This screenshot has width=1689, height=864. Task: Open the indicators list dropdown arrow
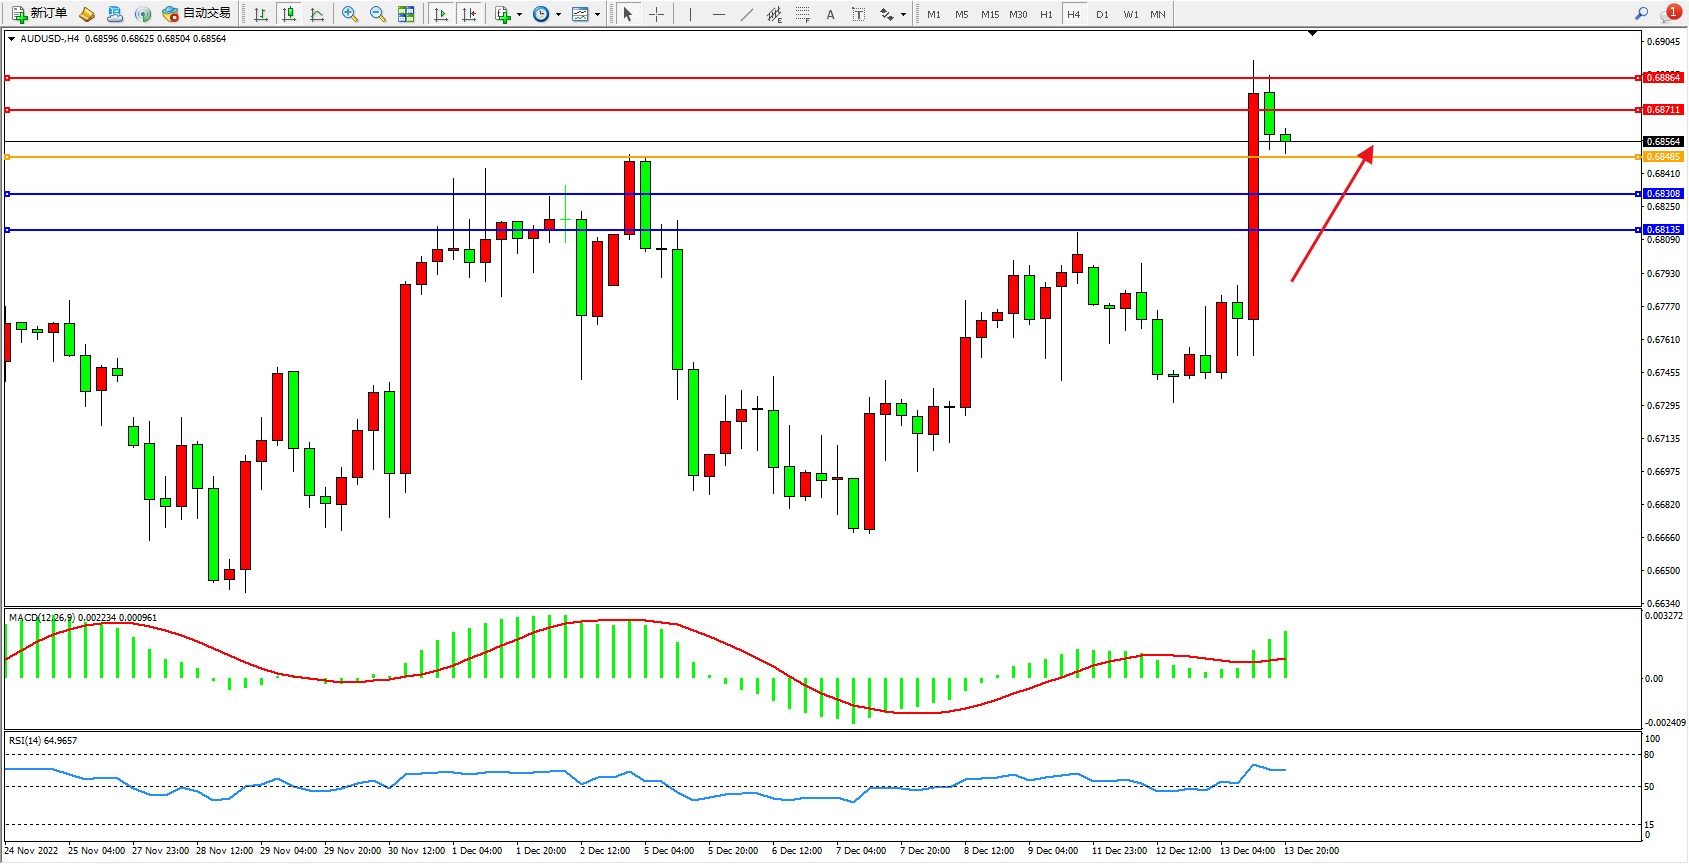point(519,15)
